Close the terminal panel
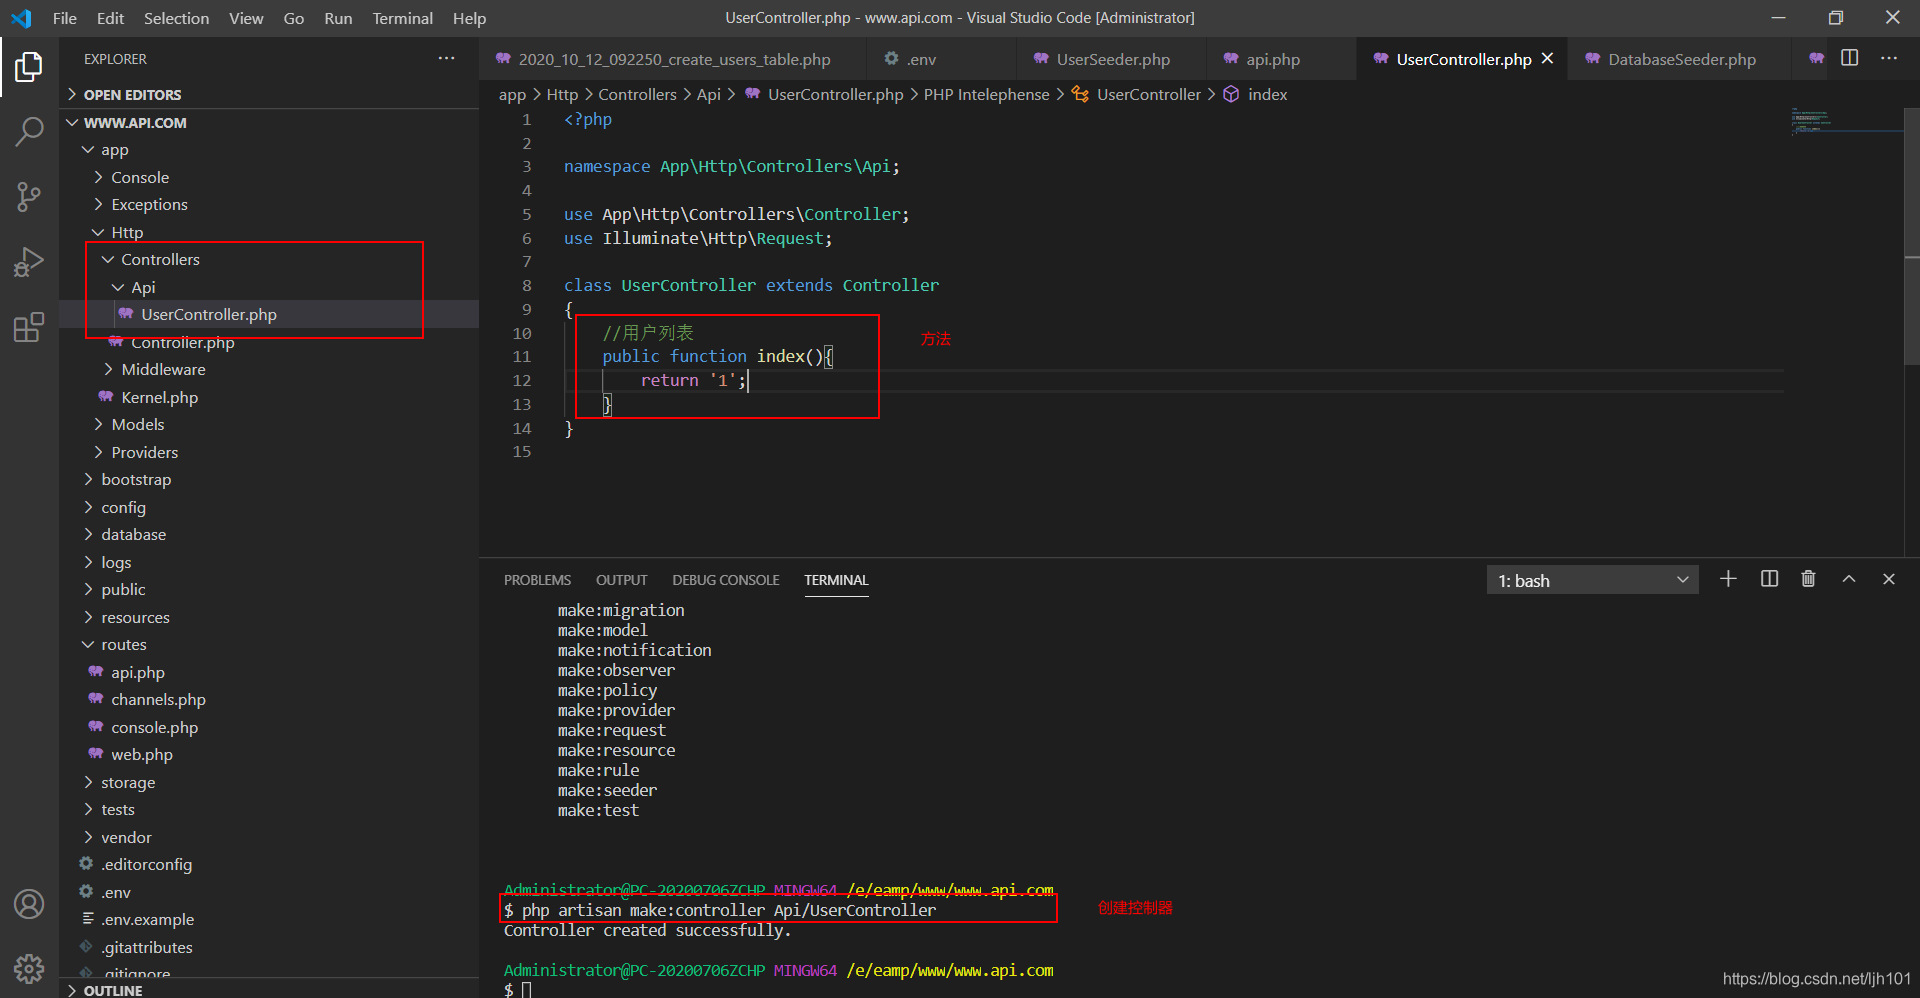Screen dimensions: 1920x998 1889,579
